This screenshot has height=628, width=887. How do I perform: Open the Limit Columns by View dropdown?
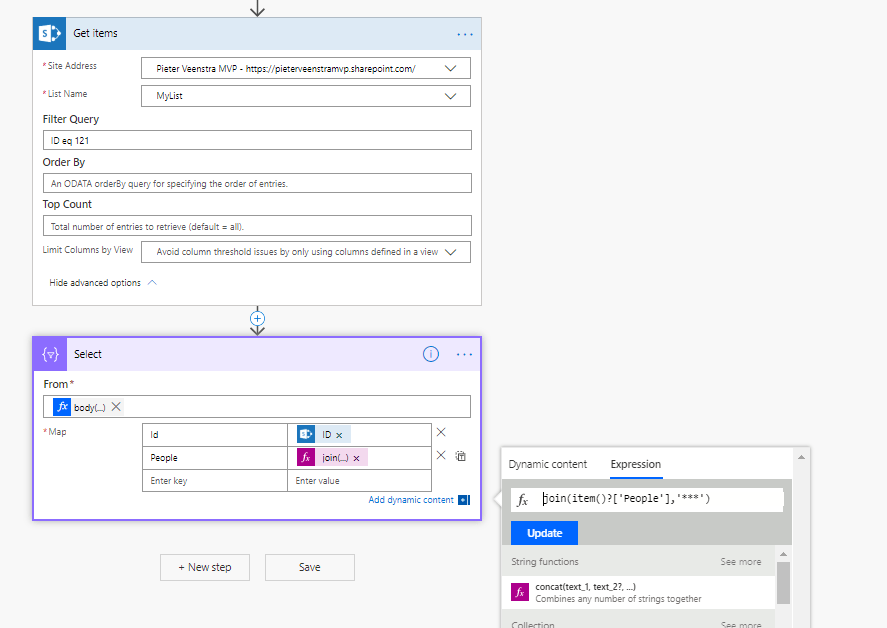[450, 252]
